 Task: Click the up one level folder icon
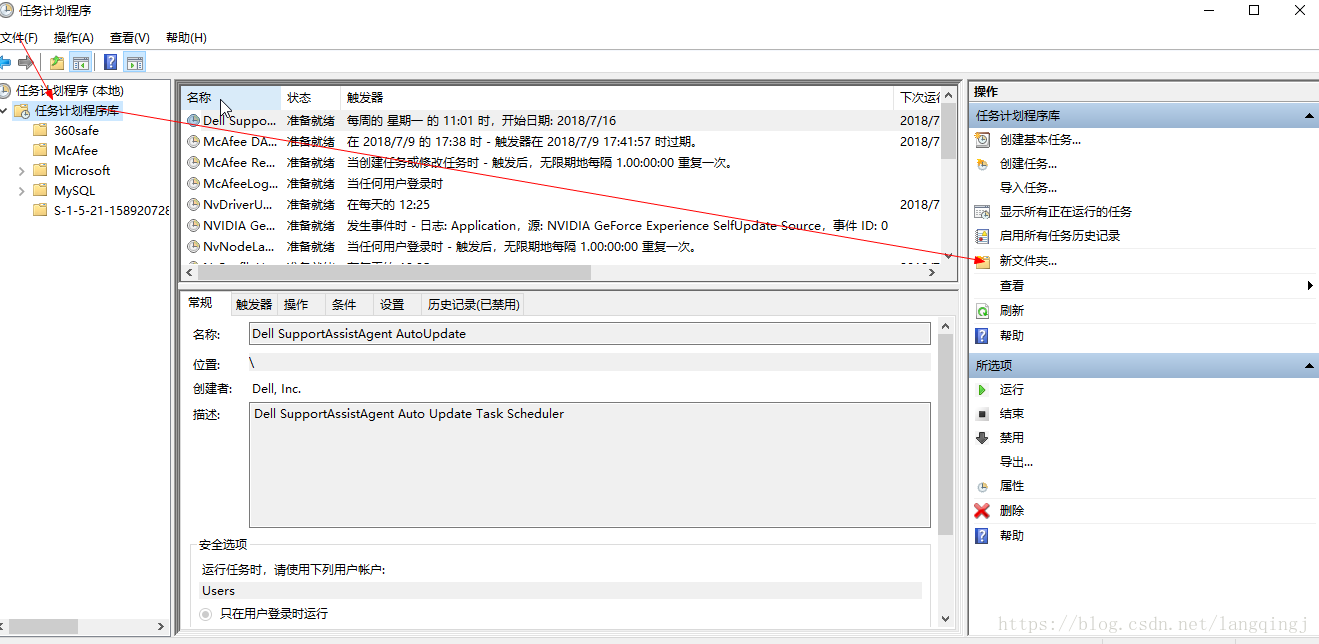57,62
